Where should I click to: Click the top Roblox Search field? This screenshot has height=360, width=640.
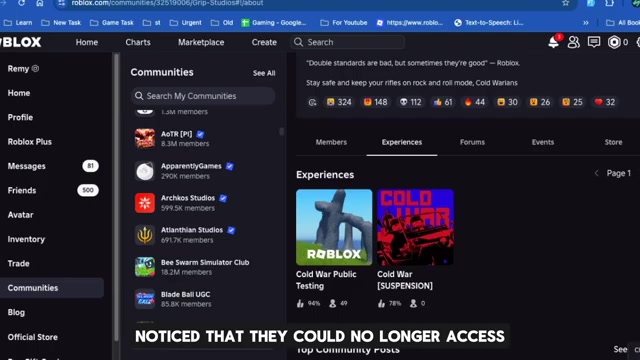point(347,42)
